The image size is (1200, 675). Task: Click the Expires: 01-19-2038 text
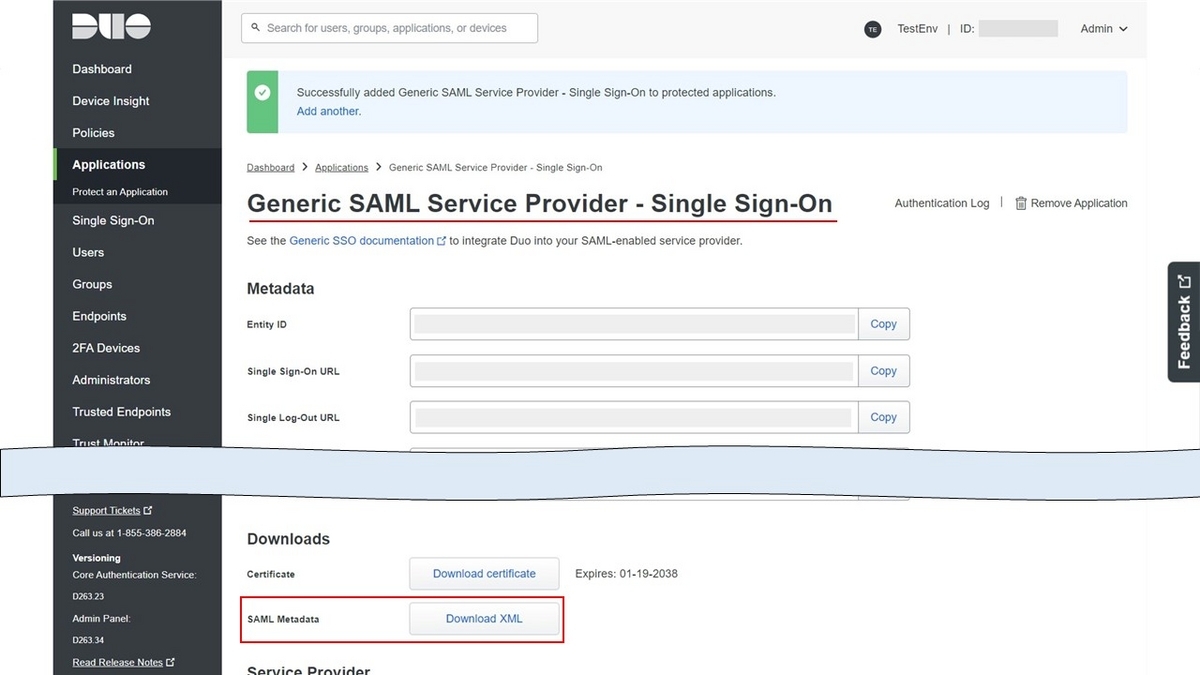point(626,574)
